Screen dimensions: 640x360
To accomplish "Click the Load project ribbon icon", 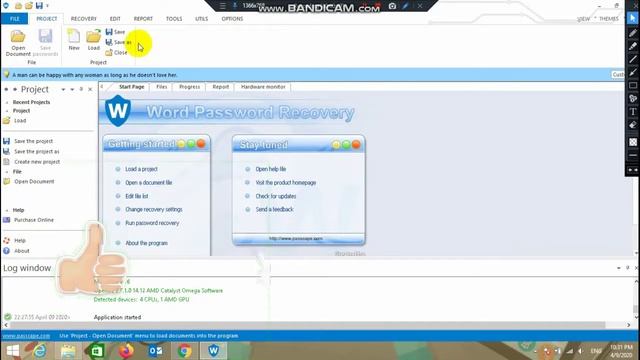I will 93,40.
